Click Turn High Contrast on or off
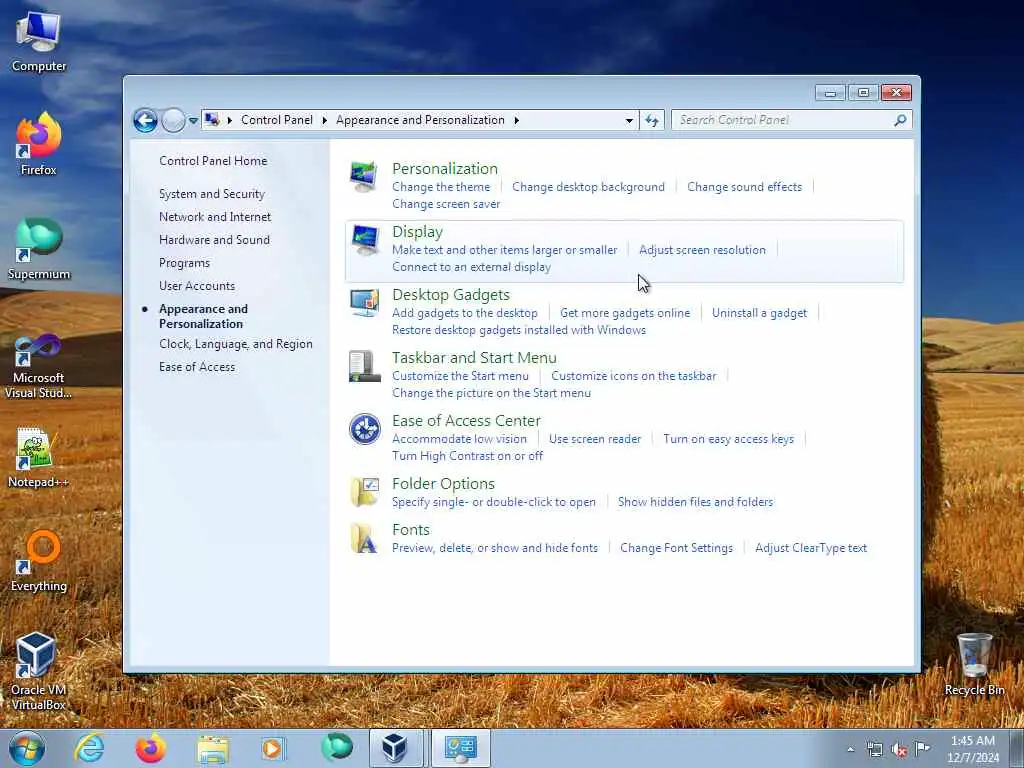The height and width of the screenshot is (768, 1024). click(468, 456)
